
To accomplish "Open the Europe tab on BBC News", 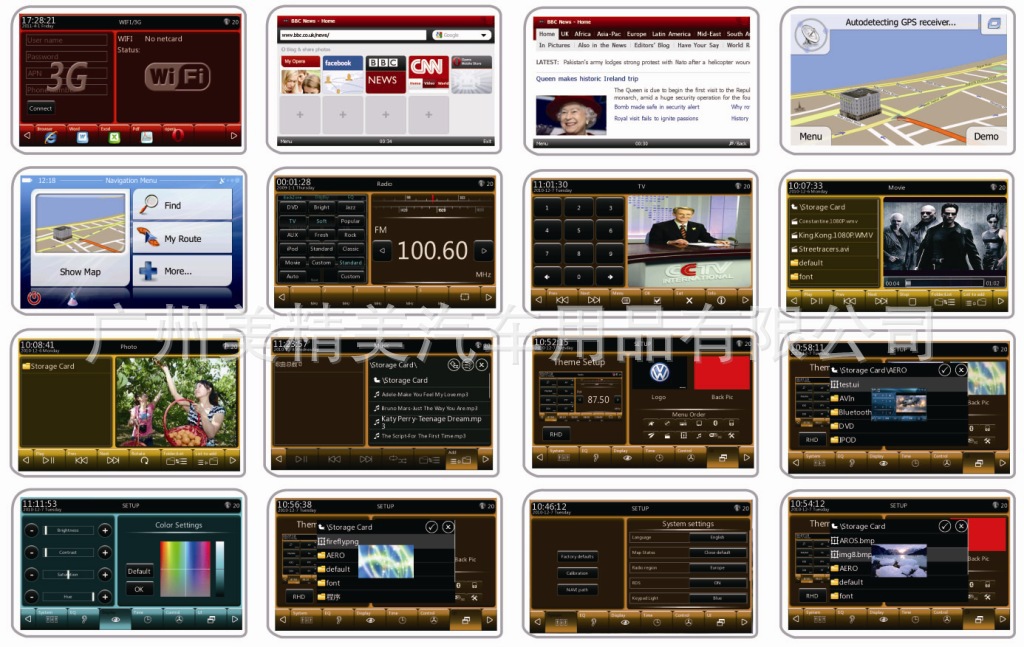I will pos(636,34).
